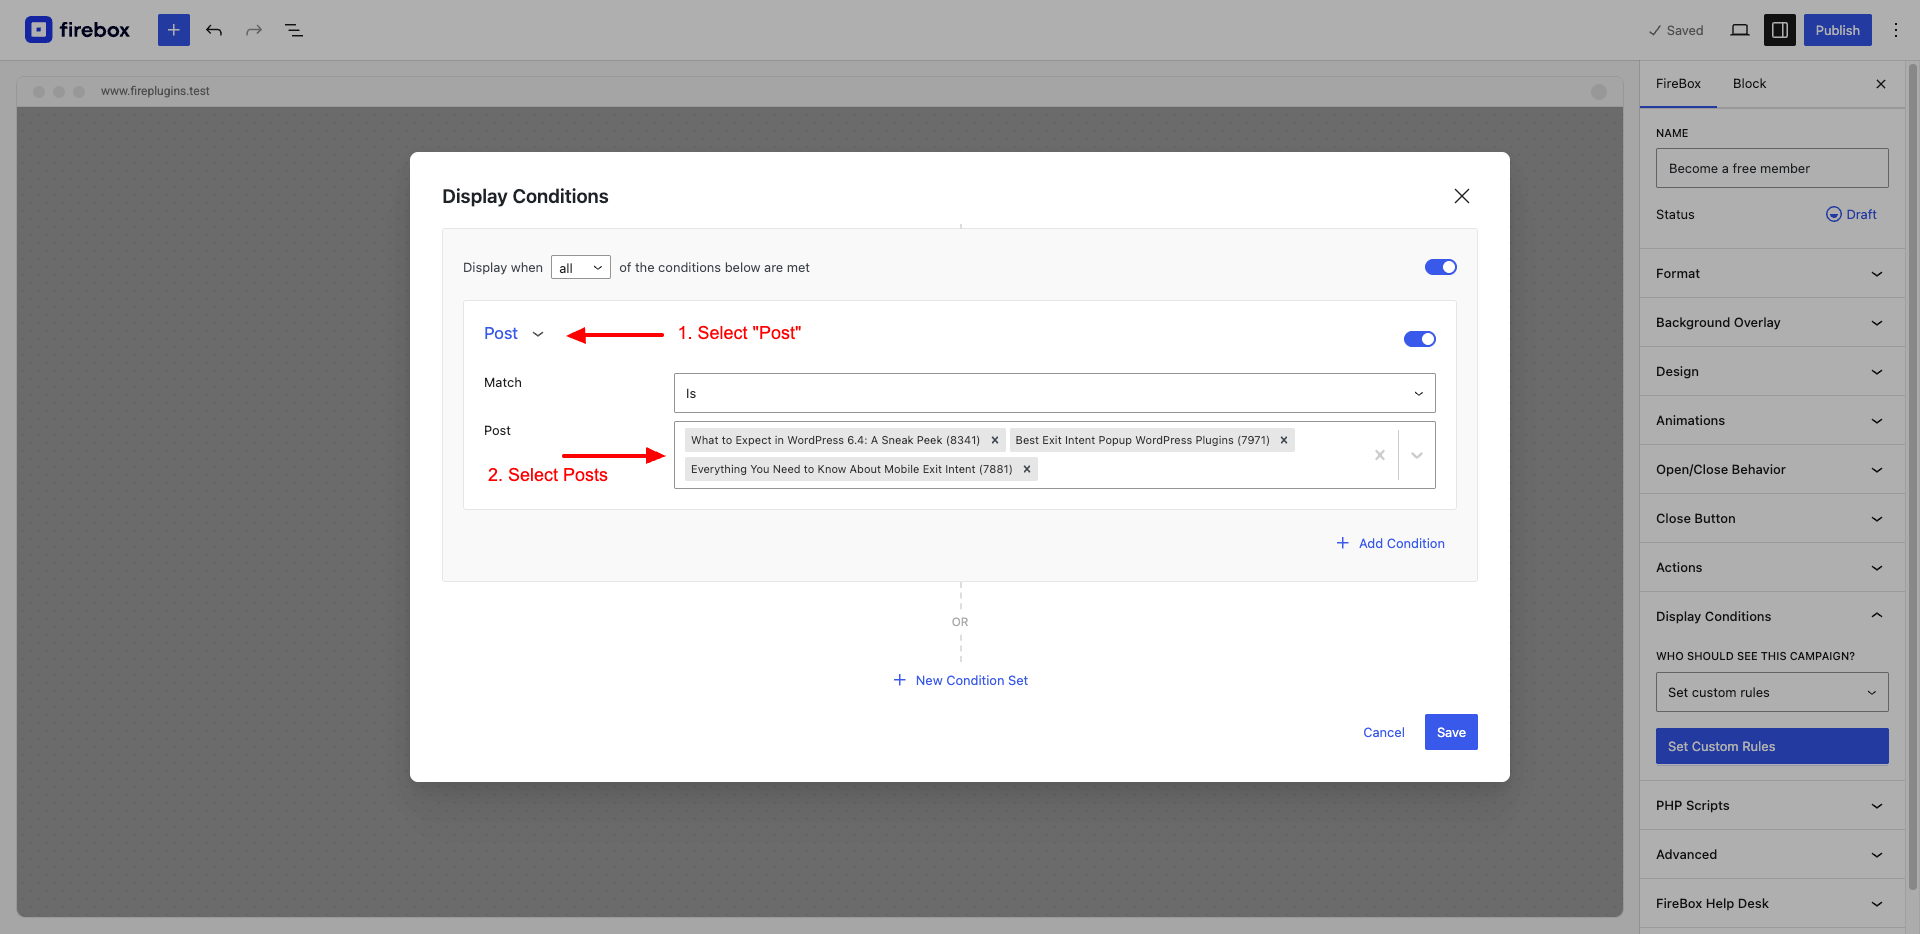Click the campaign name input field
1920x934 pixels.
click(x=1772, y=168)
